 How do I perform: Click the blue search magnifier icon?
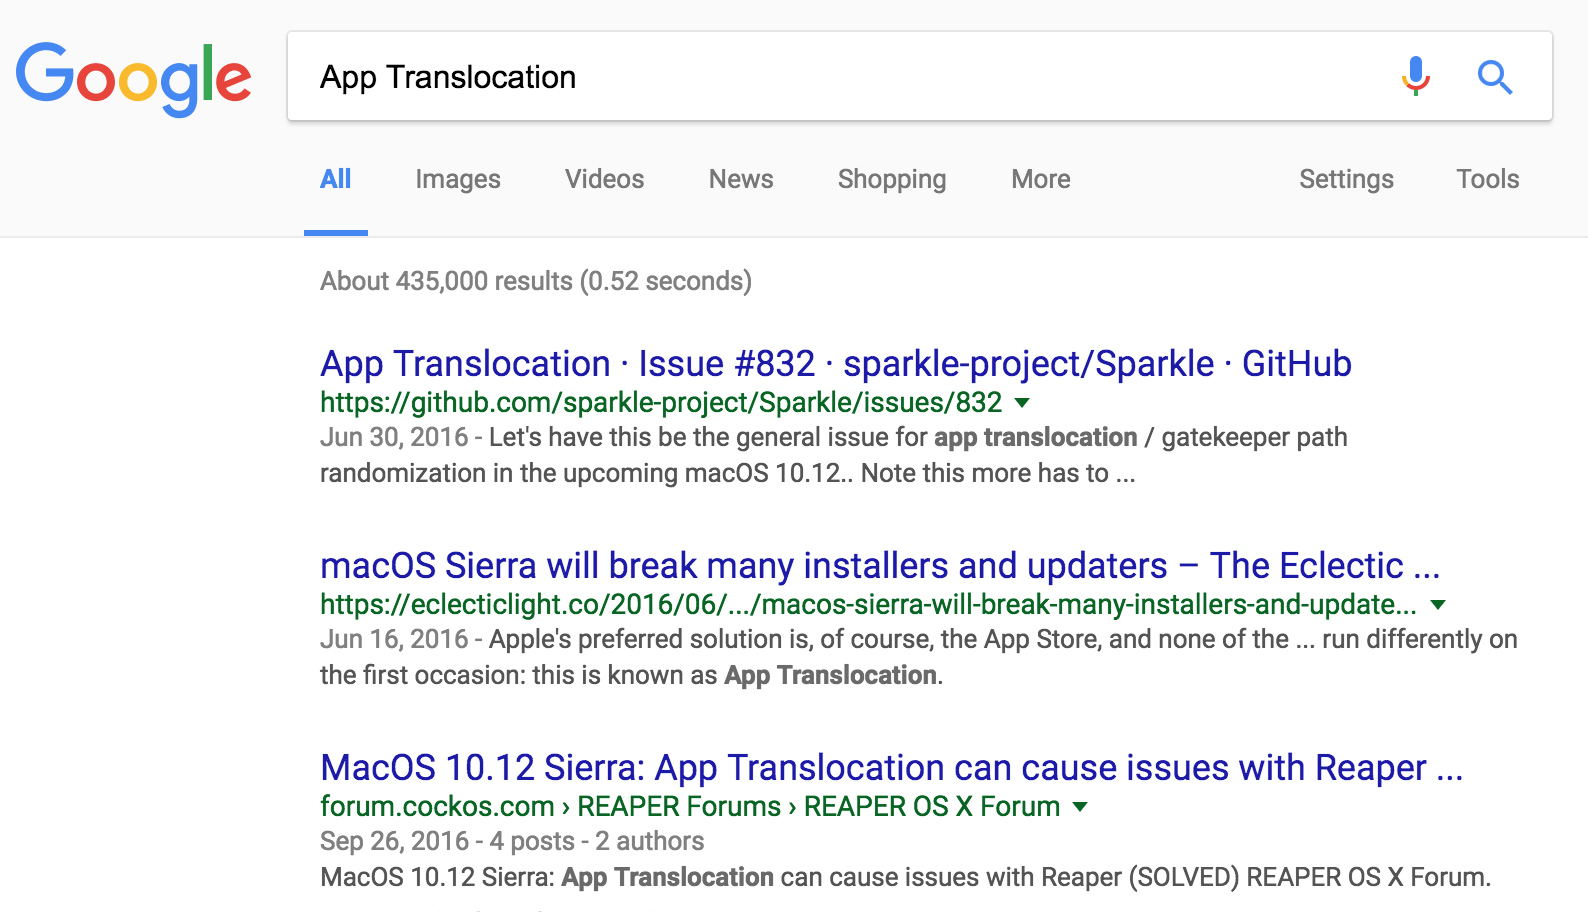(1495, 77)
